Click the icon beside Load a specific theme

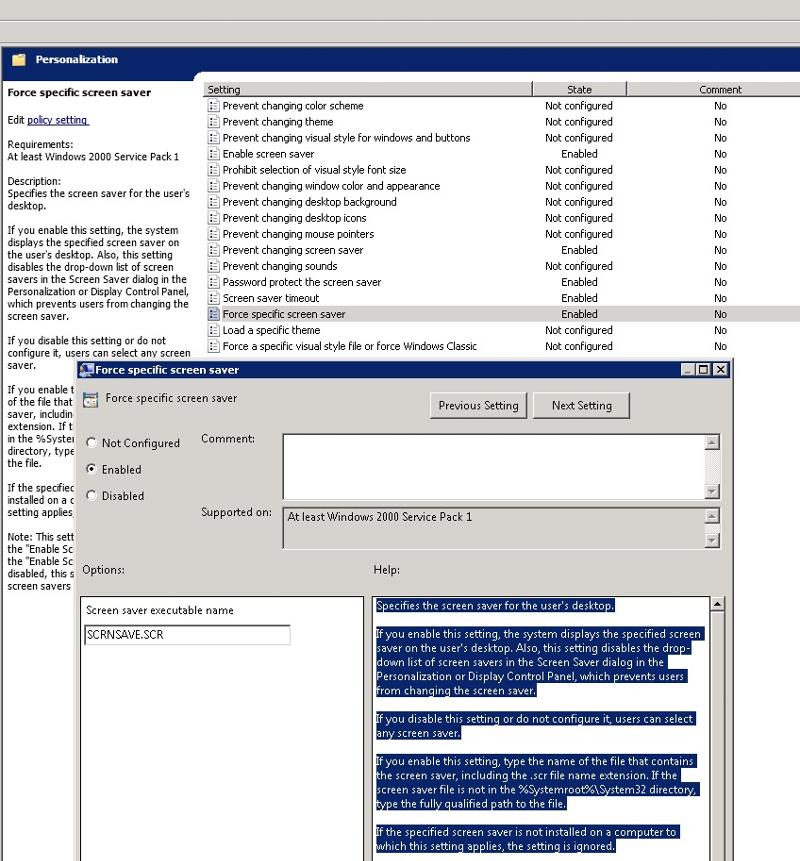tap(216, 330)
